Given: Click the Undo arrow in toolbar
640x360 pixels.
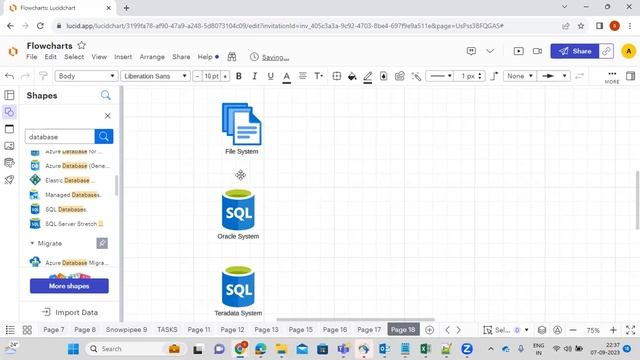Looking at the screenshot, I should click(x=9, y=76).
